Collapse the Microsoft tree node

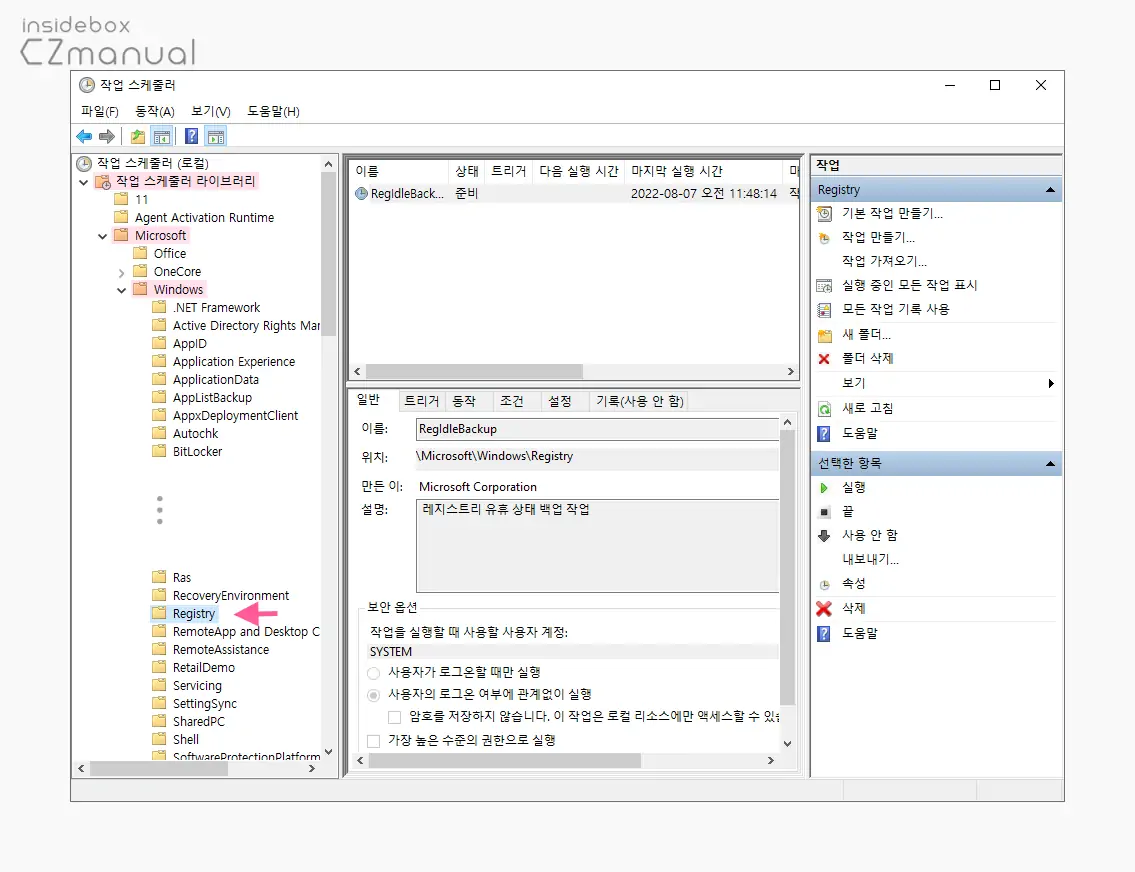pyautogui.click(x=103, y=236)
